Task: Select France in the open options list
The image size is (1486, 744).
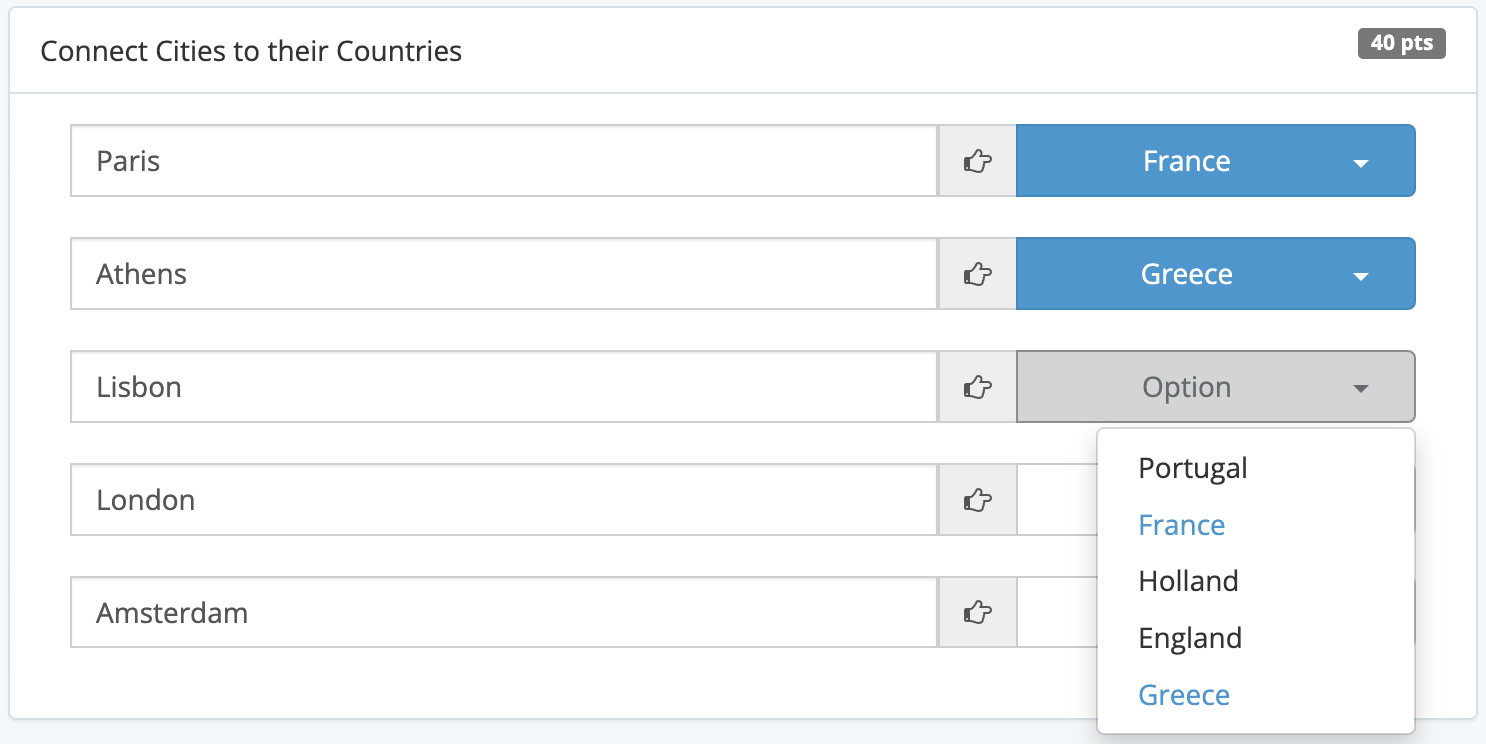Action: coord(1182,525)
